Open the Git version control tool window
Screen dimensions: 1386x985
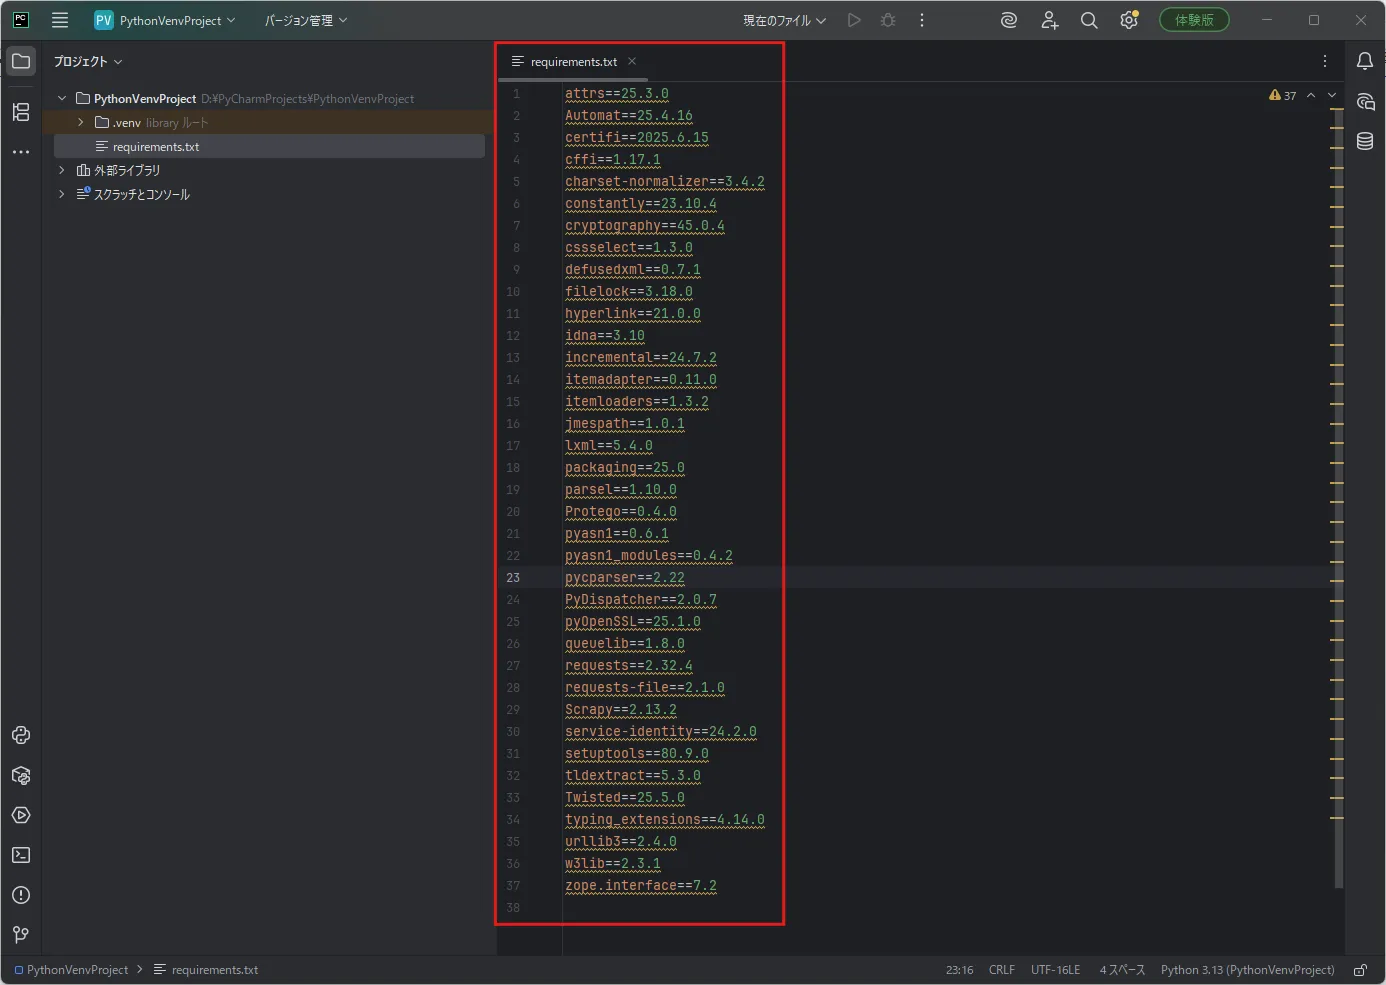[x=21, y=935]
